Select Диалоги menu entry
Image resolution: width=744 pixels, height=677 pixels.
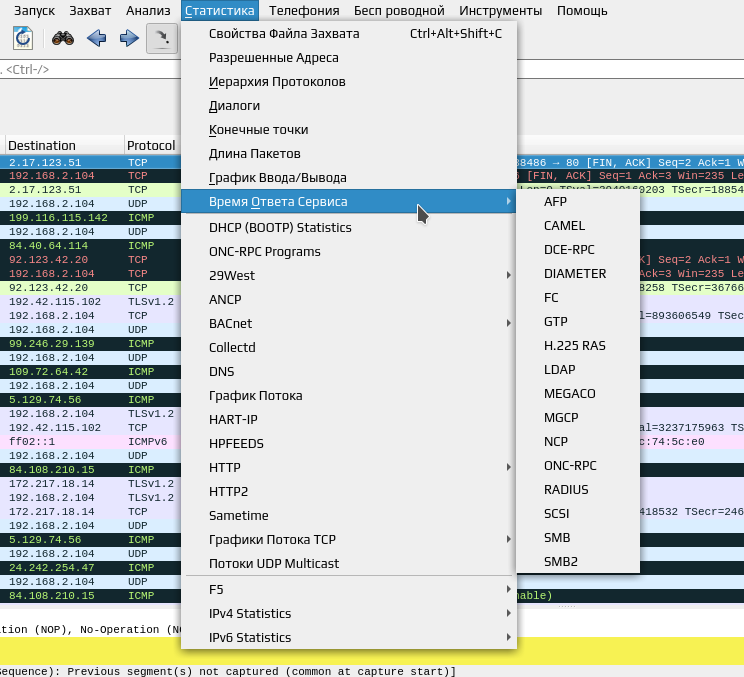pos(349,106)
